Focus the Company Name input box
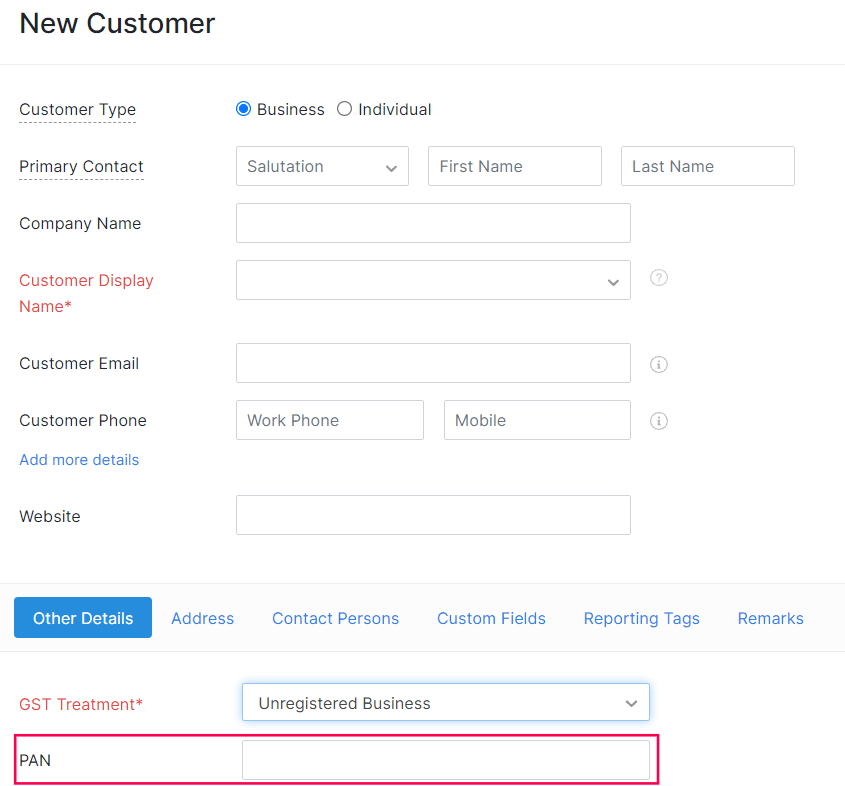The width and height of the screenshot is (845, 786). 433,223
